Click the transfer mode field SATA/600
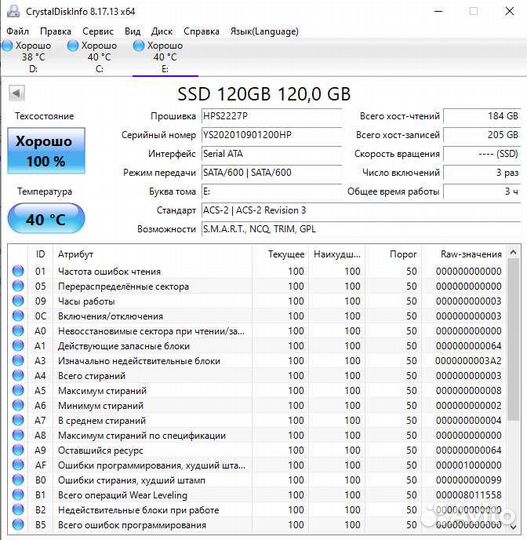Image resolution: width=527 pixels, height=540 pixels. [271, 172]
